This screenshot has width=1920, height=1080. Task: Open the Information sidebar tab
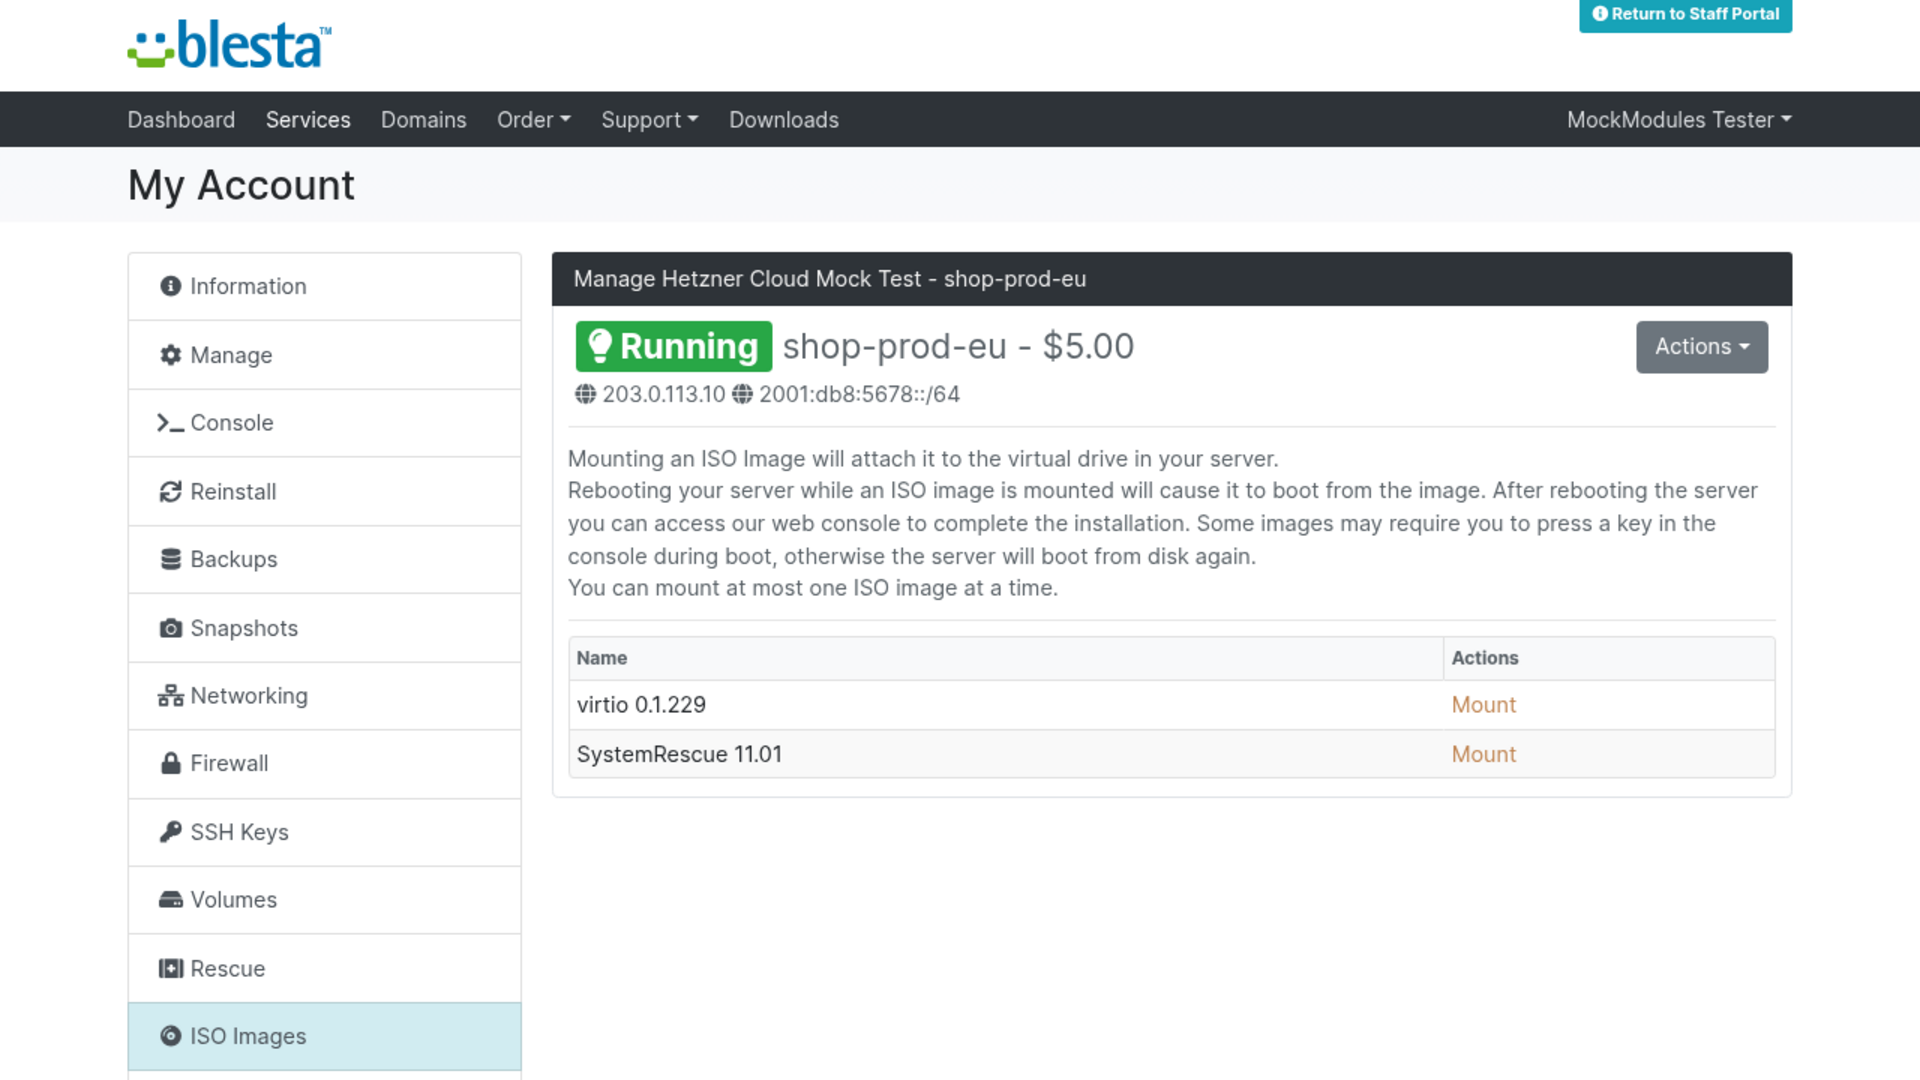click(325, 287)
